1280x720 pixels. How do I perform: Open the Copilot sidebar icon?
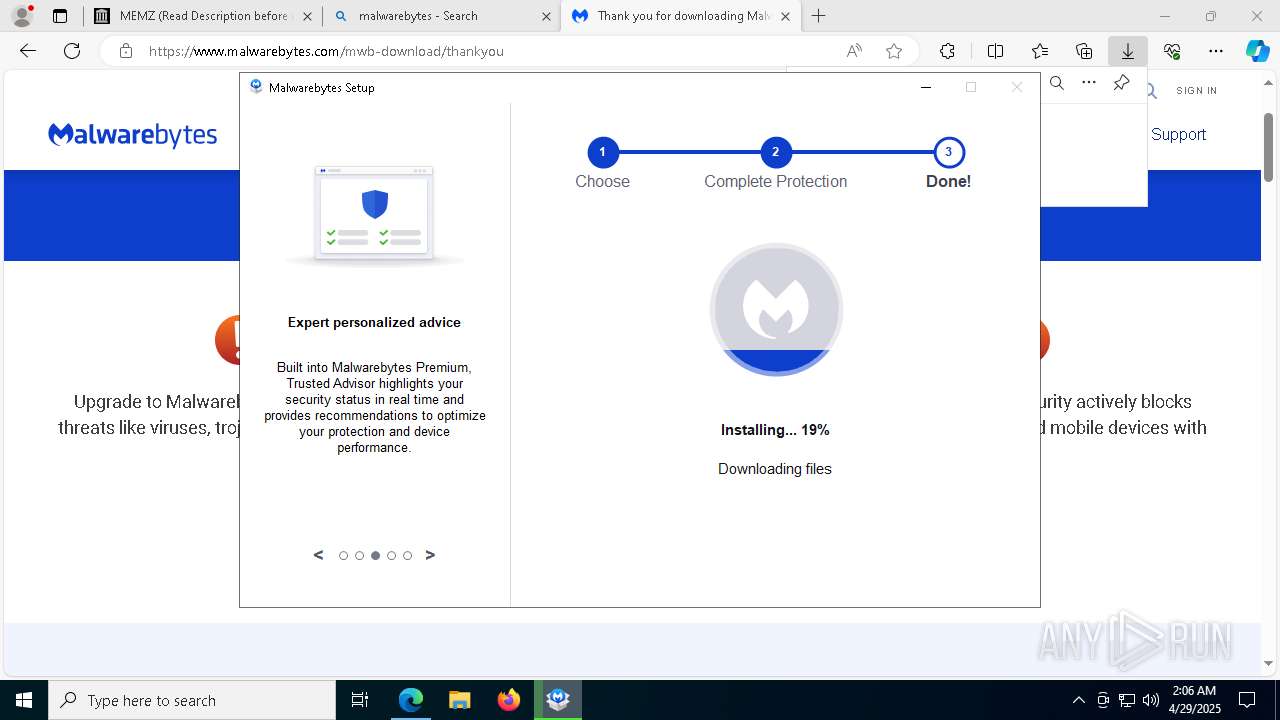click(1257, 51)
